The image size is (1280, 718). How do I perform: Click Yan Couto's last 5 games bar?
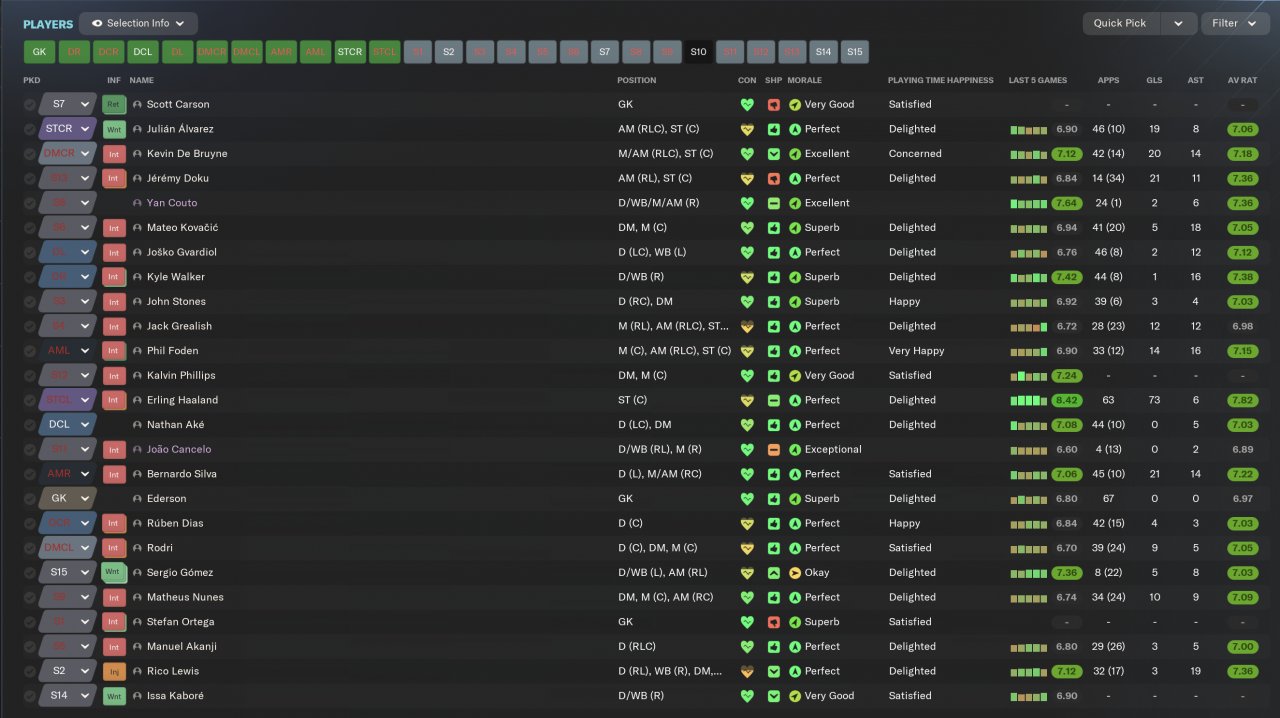(x=1030, y=203)
